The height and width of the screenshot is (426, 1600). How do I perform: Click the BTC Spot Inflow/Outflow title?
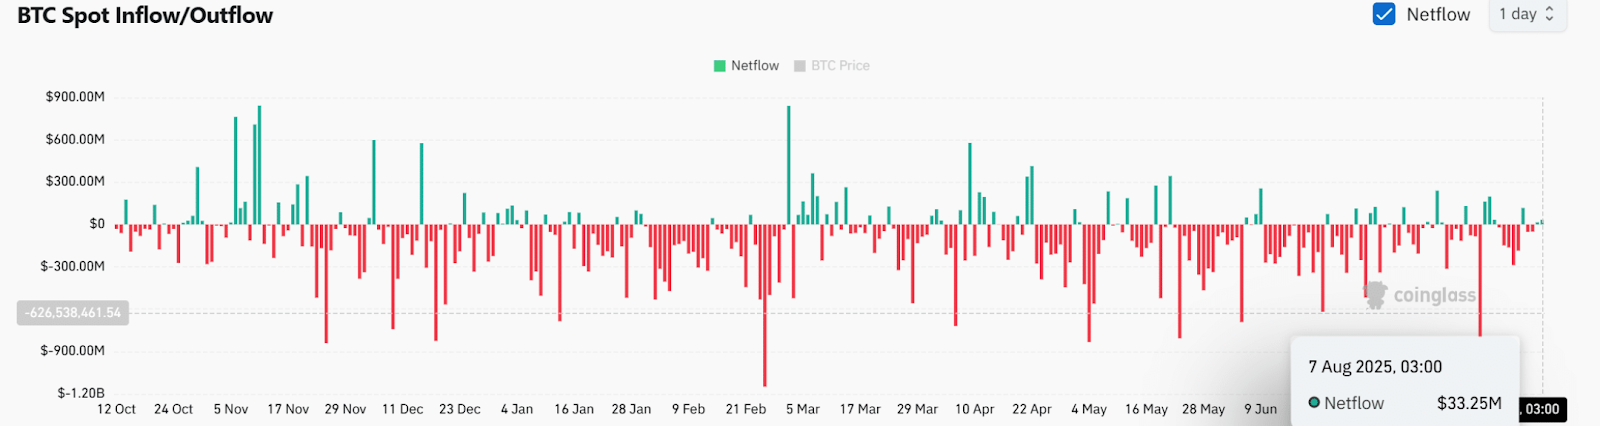[145, 16]
